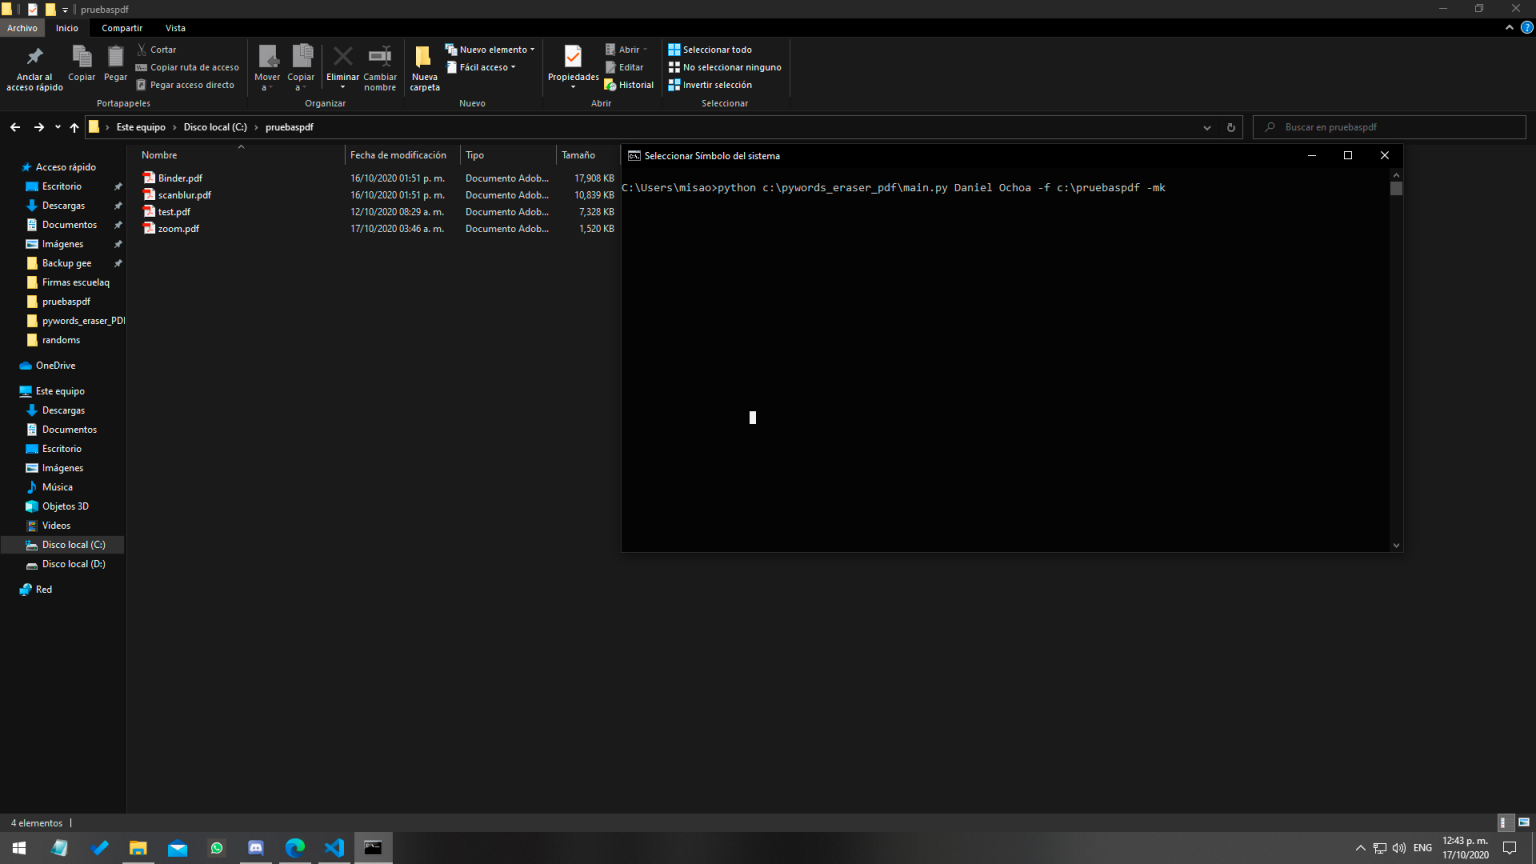Image resolution: width=1536 pixels, height=864 pixels.
Task: Click the command prompt vertical scrollbar
Action: [1396, 360]
